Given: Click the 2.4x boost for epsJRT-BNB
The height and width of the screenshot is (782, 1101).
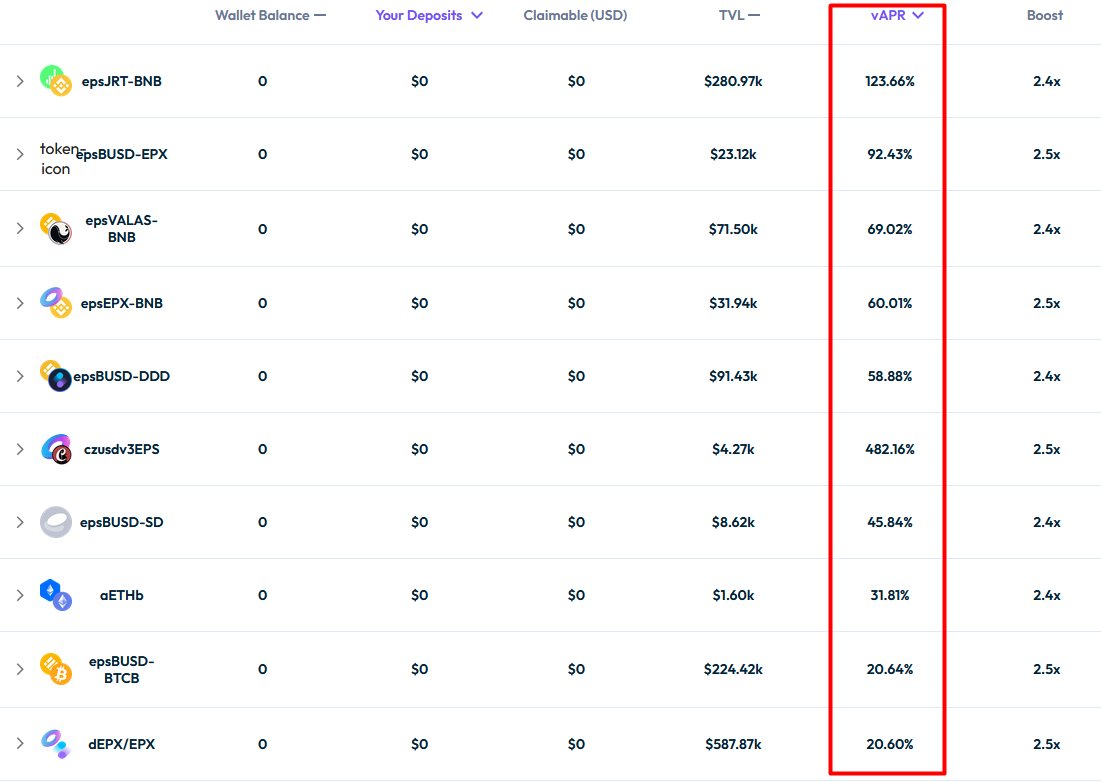Looking at the screenshot, I should click(x=1046, y=81).
